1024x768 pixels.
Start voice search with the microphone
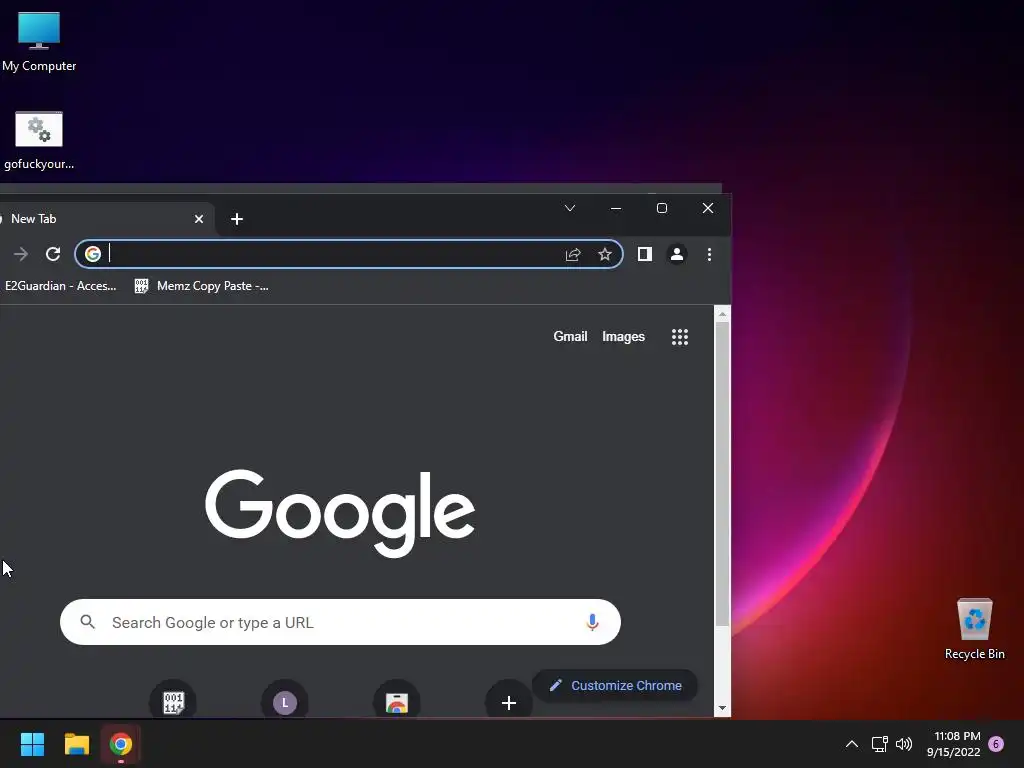pos(592,622)
